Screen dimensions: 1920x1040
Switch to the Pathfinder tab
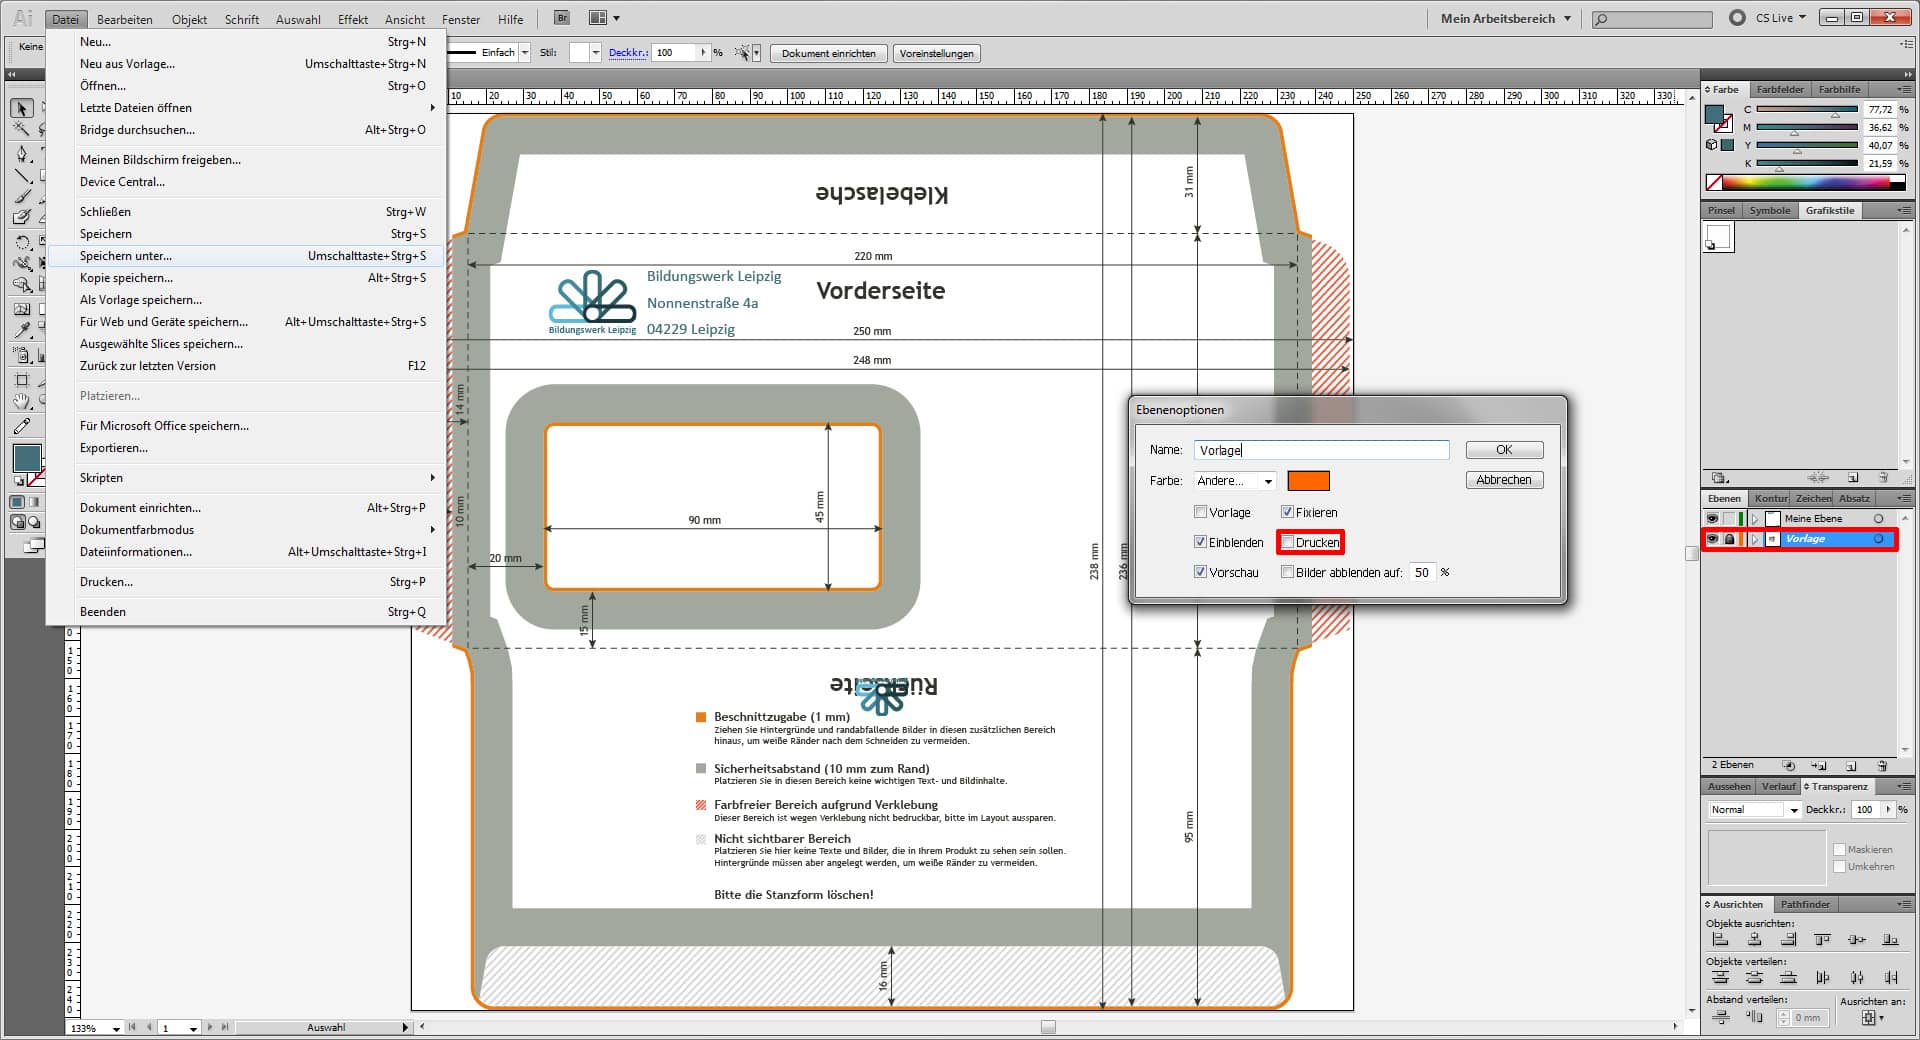pyautogui.click(x=1805, y=904)
